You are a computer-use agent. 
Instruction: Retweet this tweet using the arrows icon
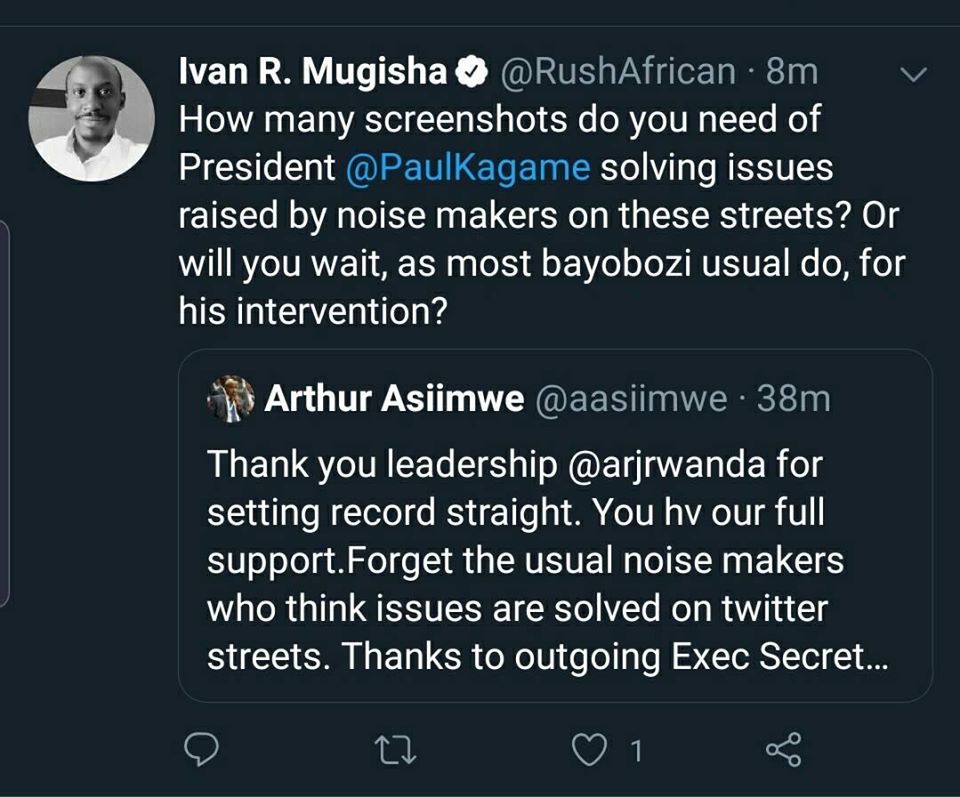(x=396, y=750)
